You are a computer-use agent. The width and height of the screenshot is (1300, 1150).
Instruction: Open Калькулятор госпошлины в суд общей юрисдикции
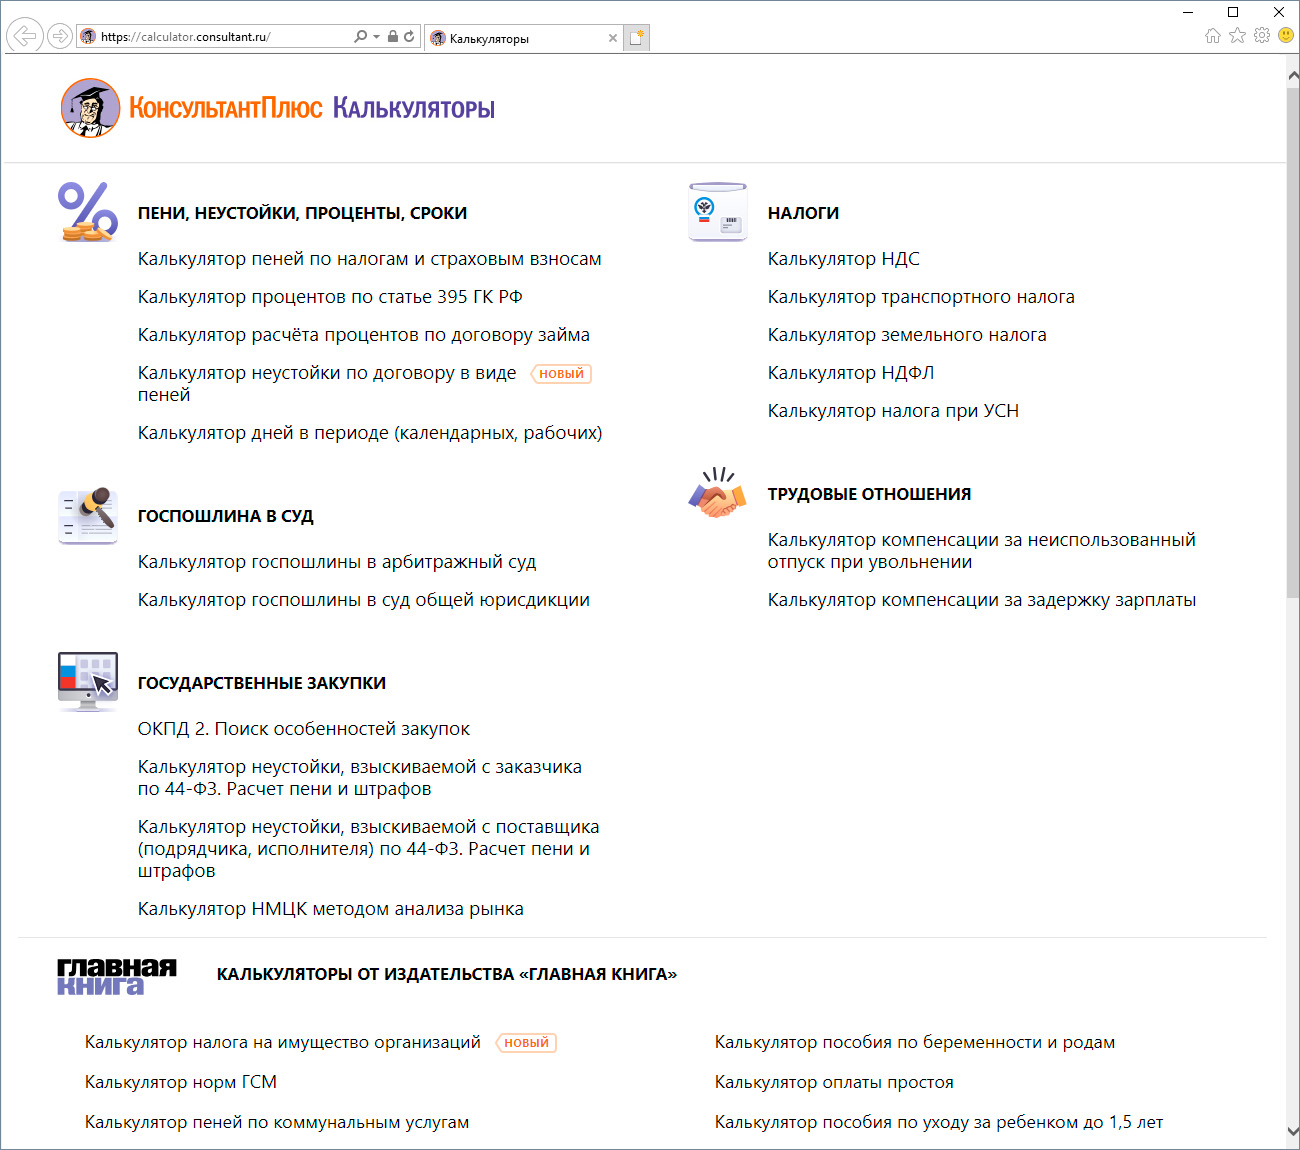(363, 600)
